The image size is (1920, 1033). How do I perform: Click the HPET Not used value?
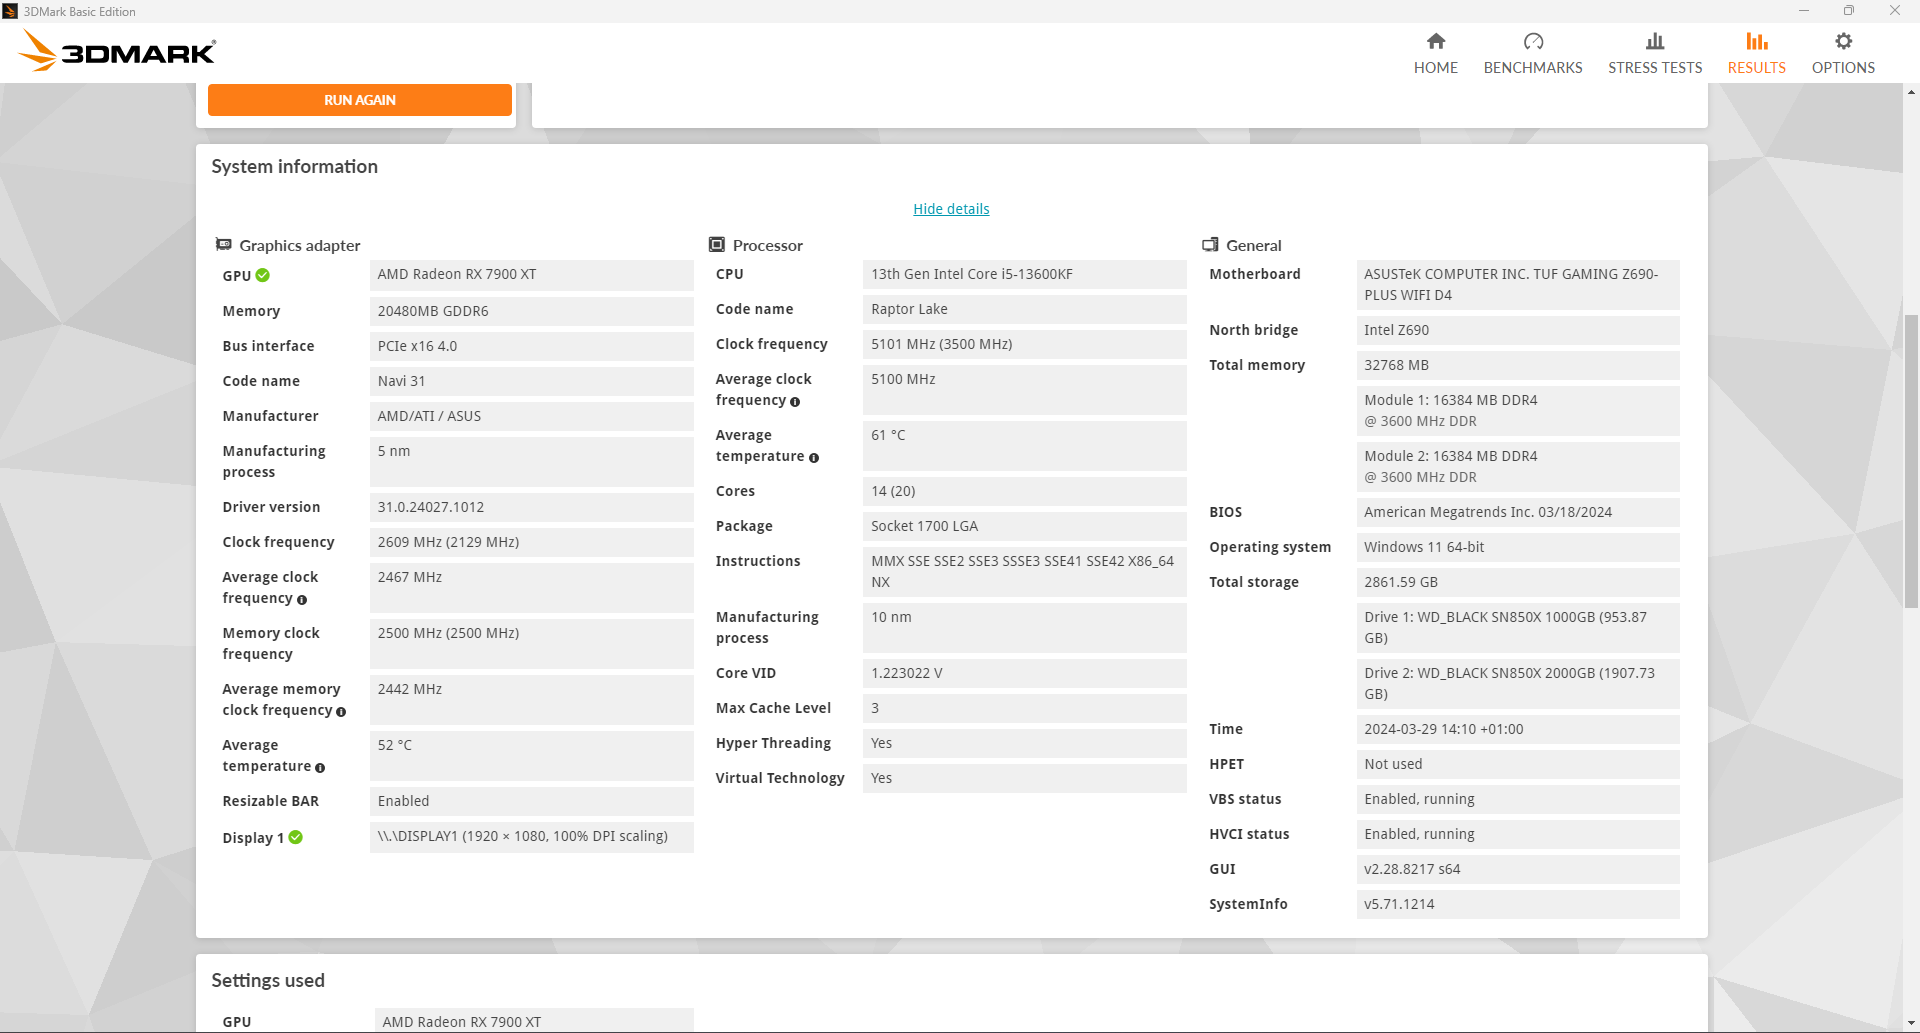coord(1517,764)
